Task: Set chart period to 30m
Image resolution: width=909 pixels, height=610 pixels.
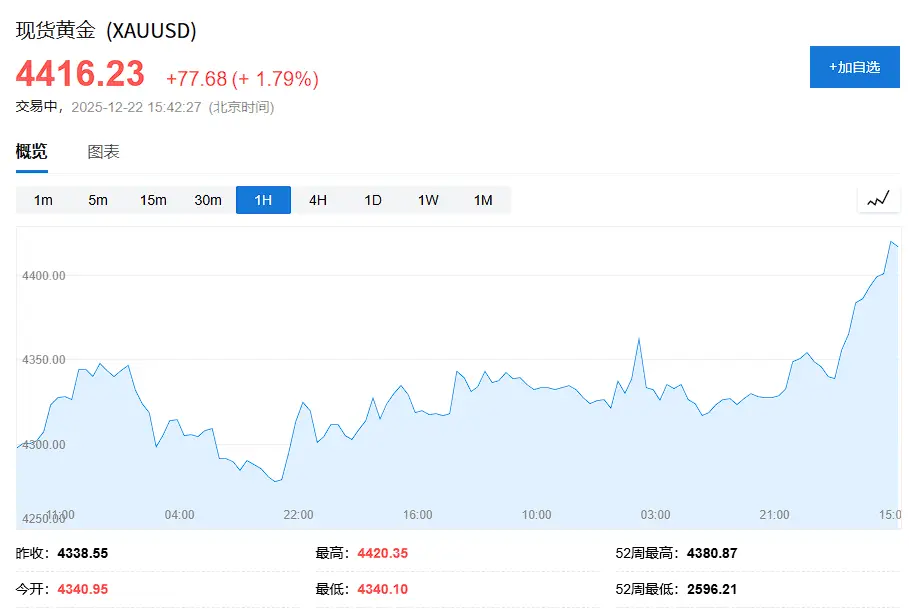Action: [208, 200]
